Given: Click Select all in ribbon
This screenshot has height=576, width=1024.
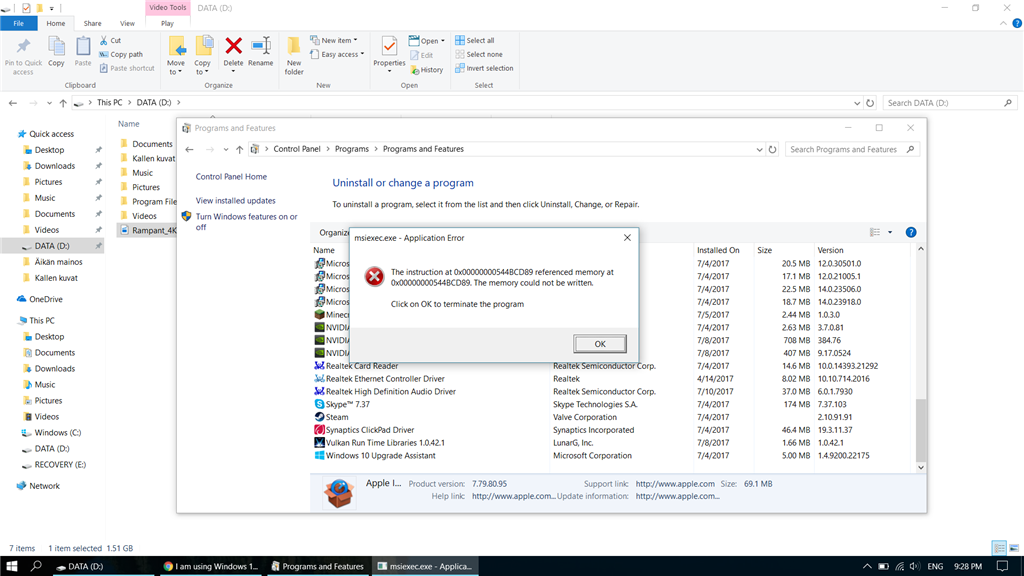Looking at the screenshot, I should tap(475, 40).
